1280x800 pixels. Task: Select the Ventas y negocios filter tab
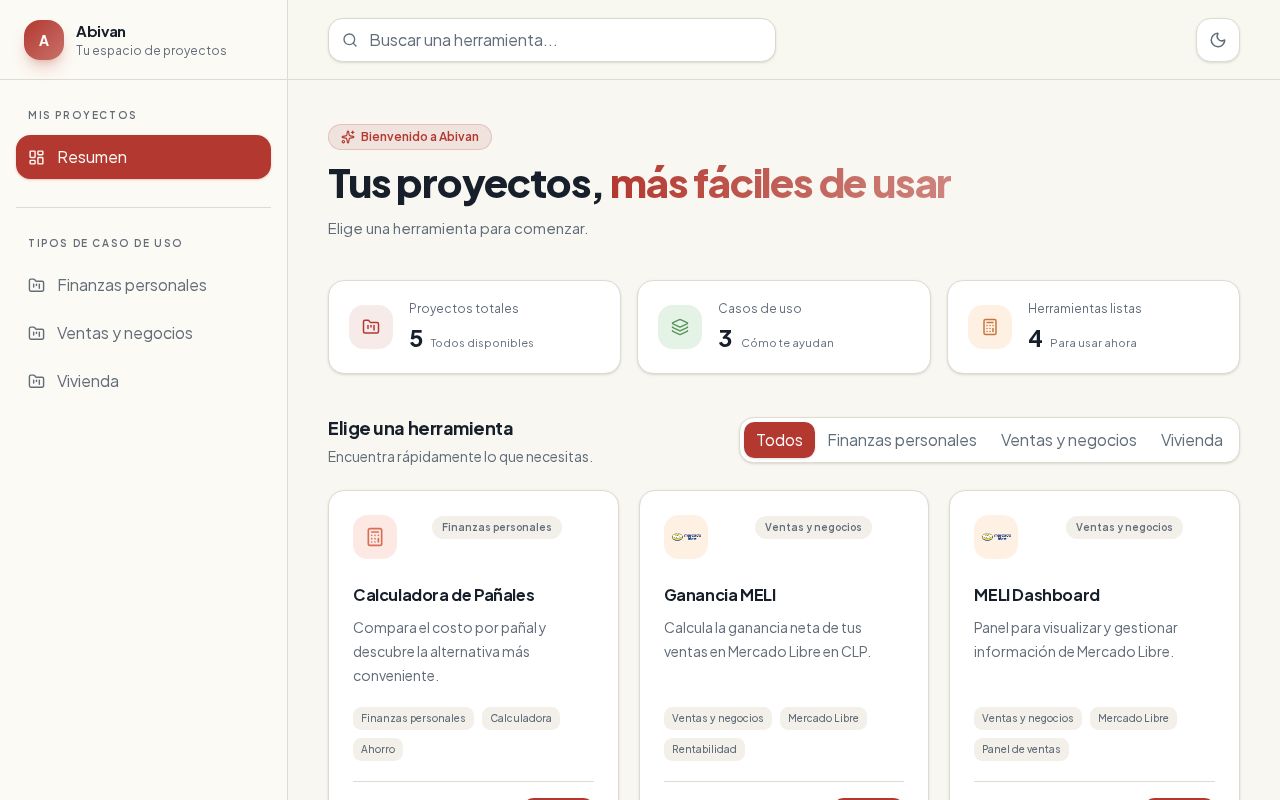pyautogui.click(x=1069, y=440)
